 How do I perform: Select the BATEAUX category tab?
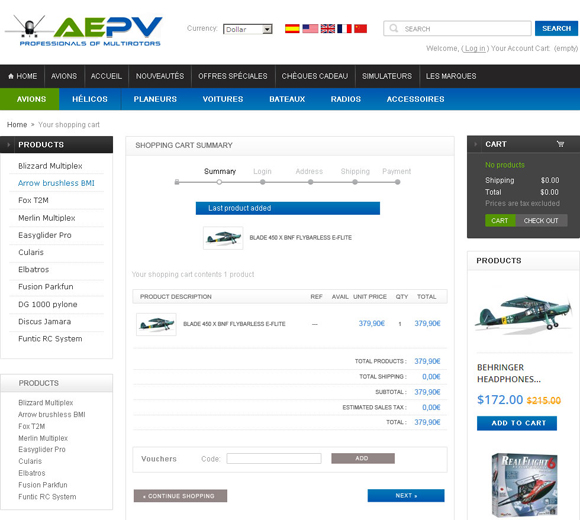click(x=287, y=99)
